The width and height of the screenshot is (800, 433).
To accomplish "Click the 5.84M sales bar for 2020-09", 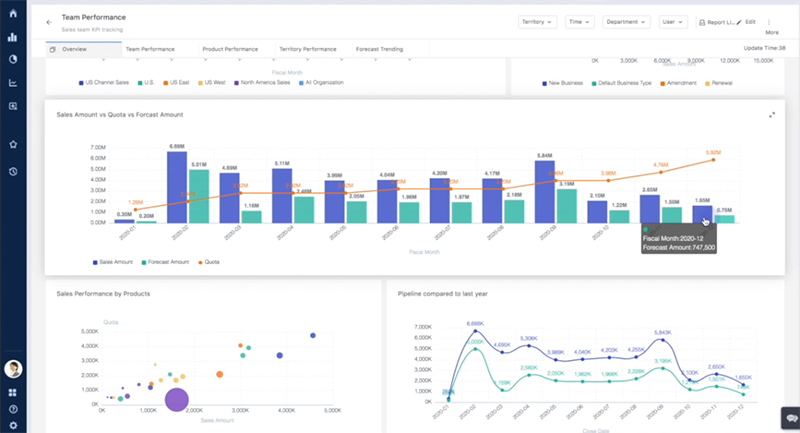I will coord(545,192).
